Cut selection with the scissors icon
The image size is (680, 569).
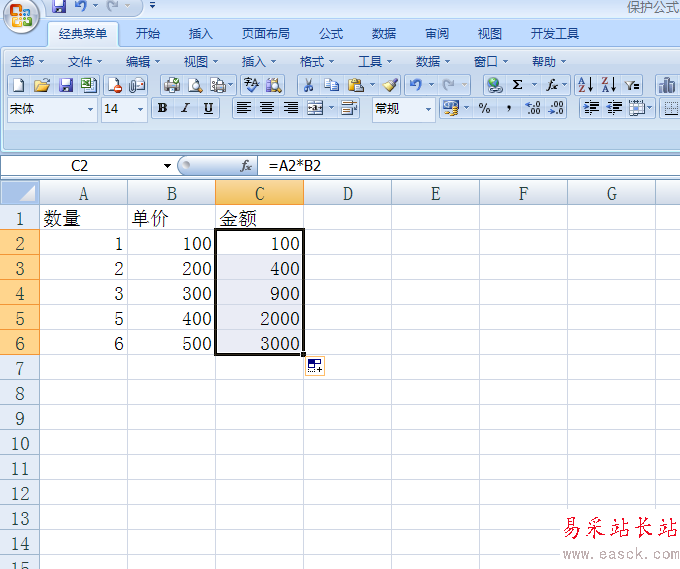pyautogui.click(x=308, y=85)
